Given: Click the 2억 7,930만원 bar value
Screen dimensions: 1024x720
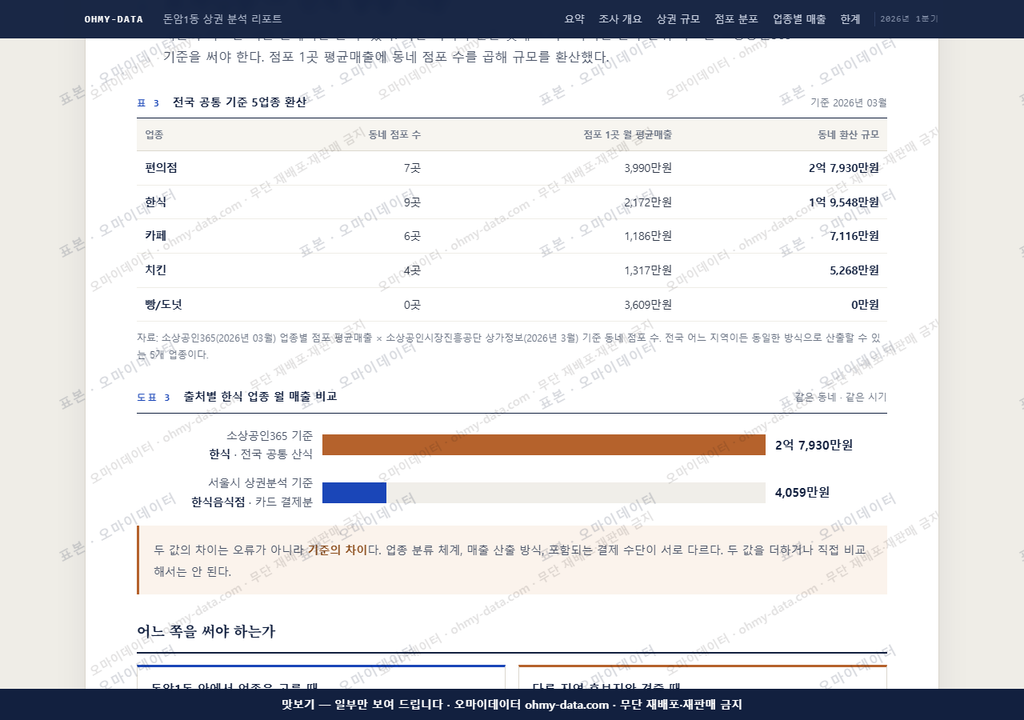Looking at the screenshot, I should point(814,445).
